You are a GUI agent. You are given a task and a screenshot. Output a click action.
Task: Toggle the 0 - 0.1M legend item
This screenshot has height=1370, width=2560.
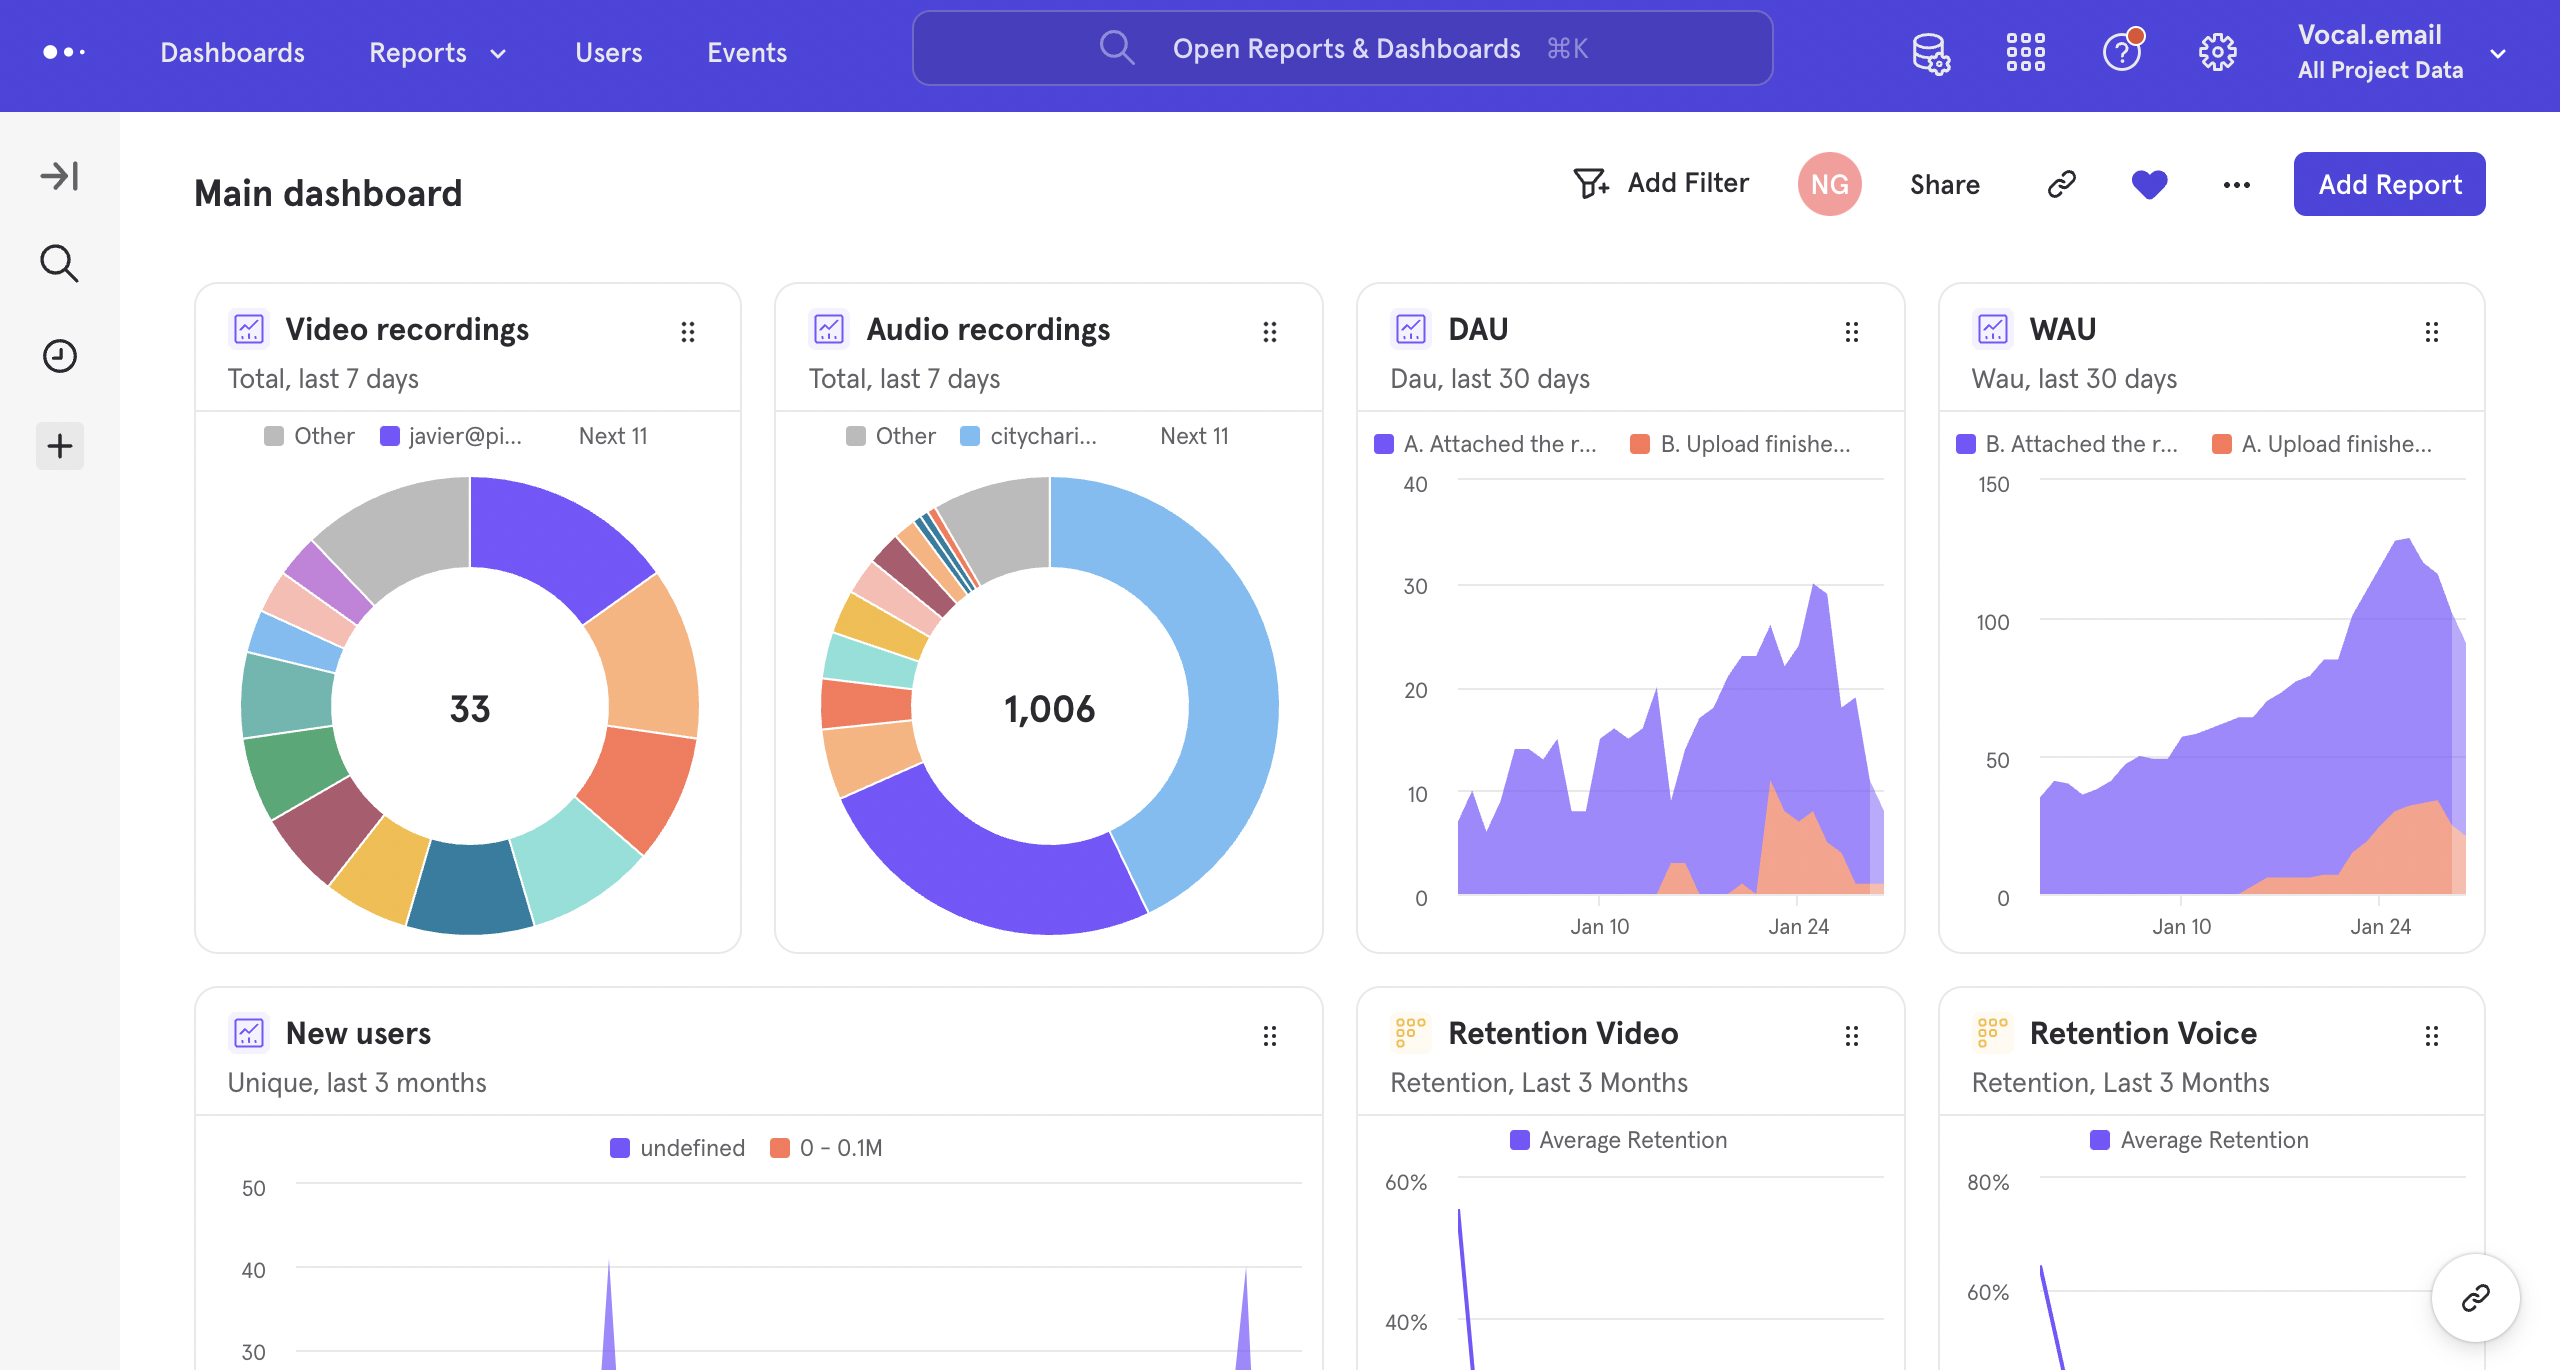(826, 1148)
